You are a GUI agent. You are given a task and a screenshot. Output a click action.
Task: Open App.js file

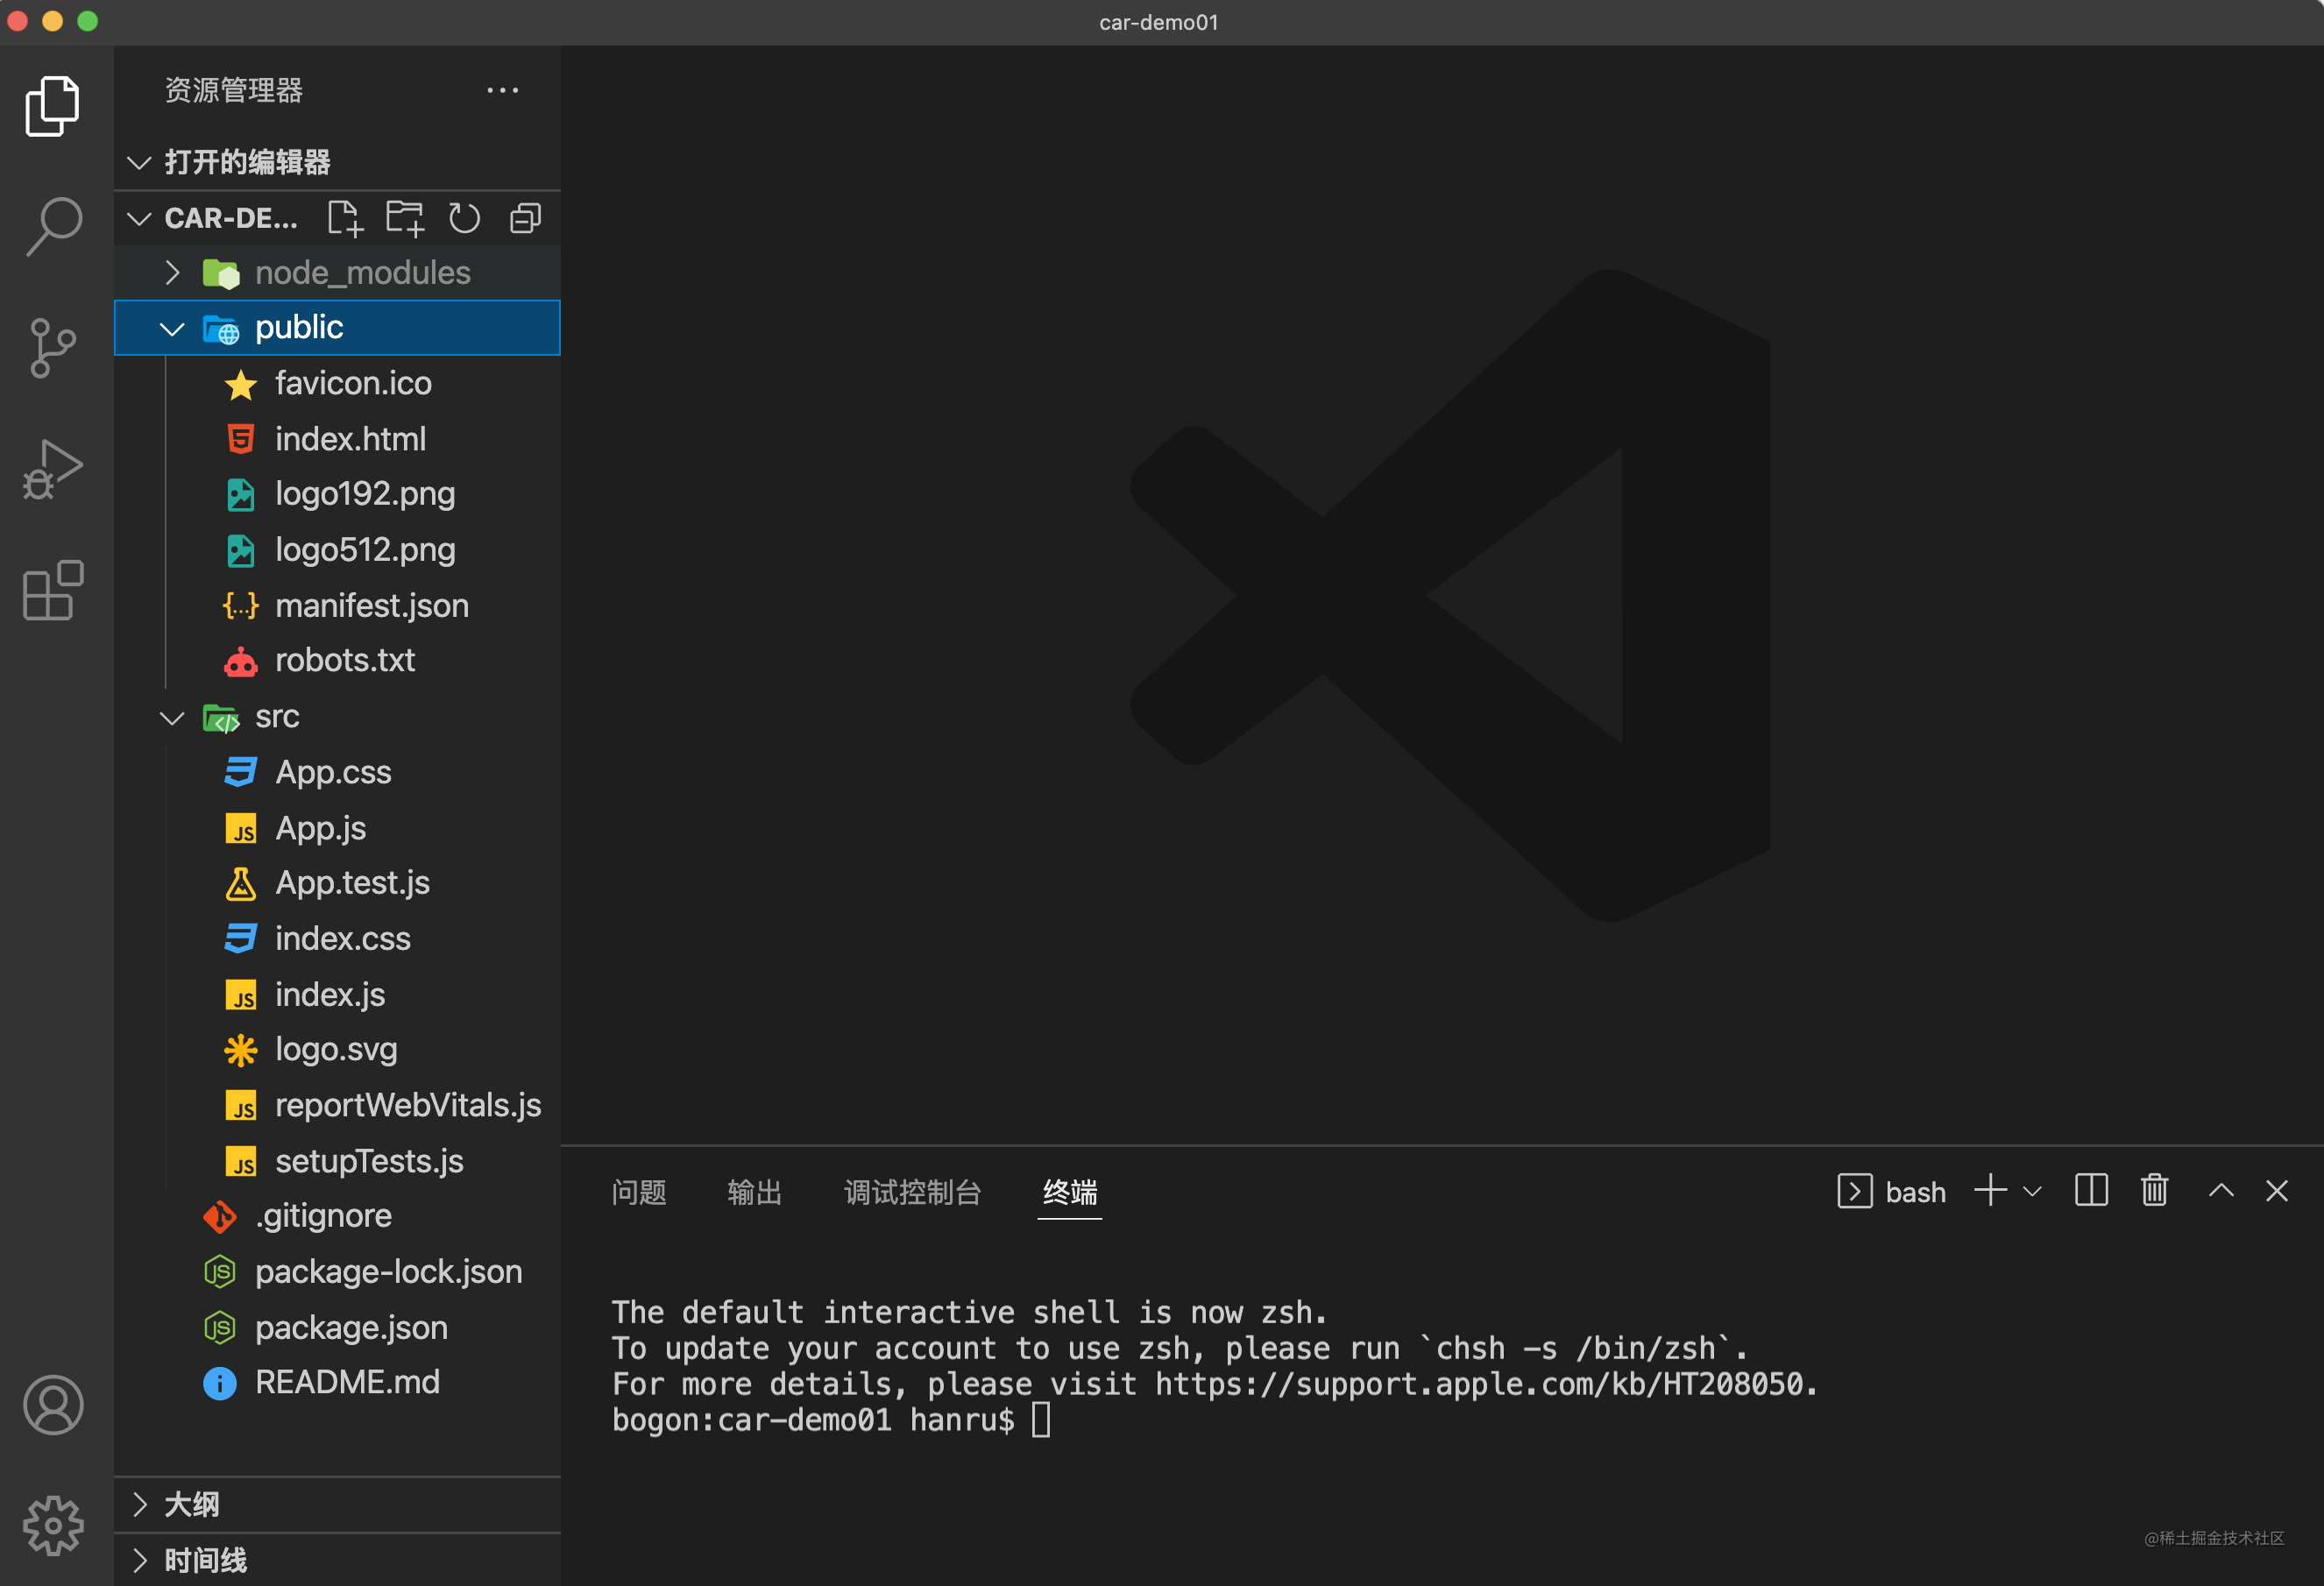tap(337, 828)
